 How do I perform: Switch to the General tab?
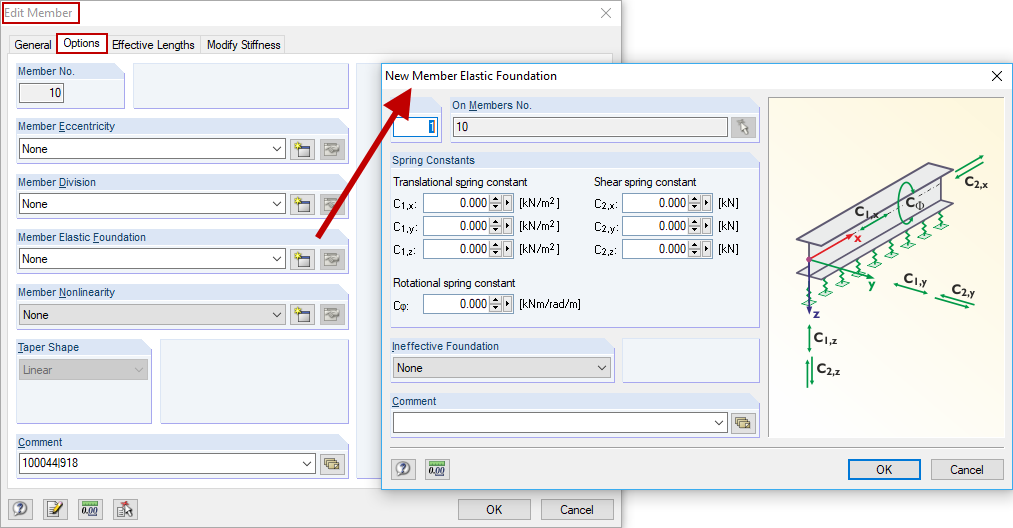[33, 45]
